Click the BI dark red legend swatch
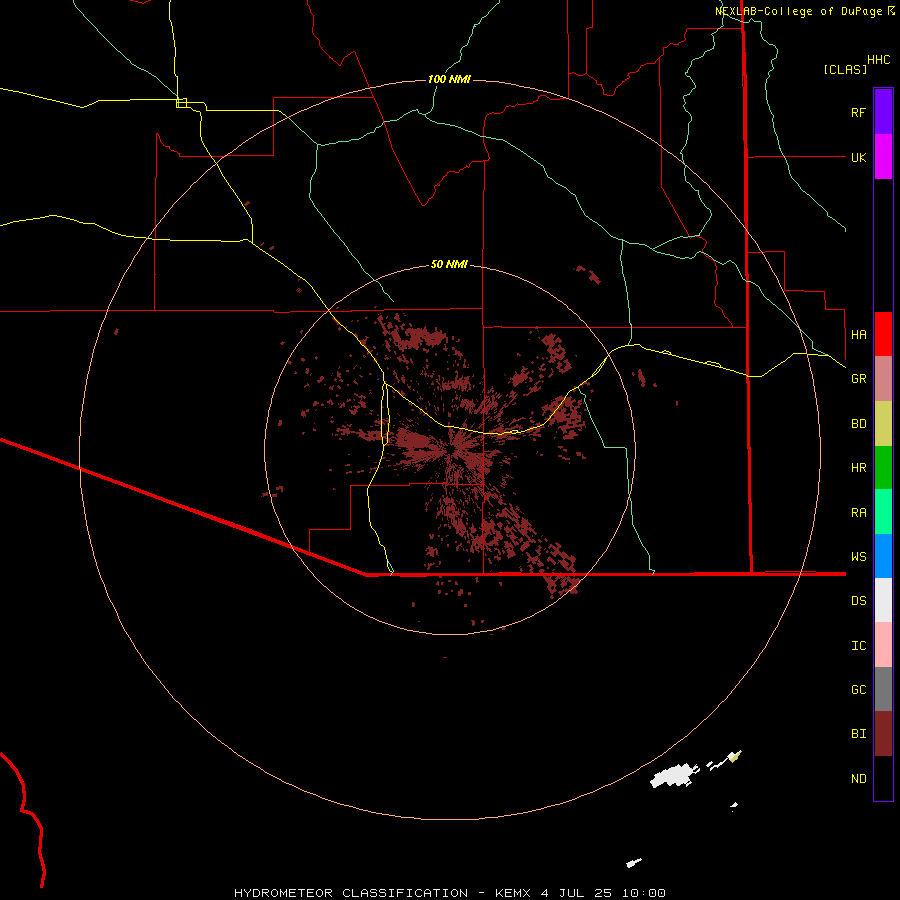The height and width of the screenshot is (900, 900). pos(883,734)
